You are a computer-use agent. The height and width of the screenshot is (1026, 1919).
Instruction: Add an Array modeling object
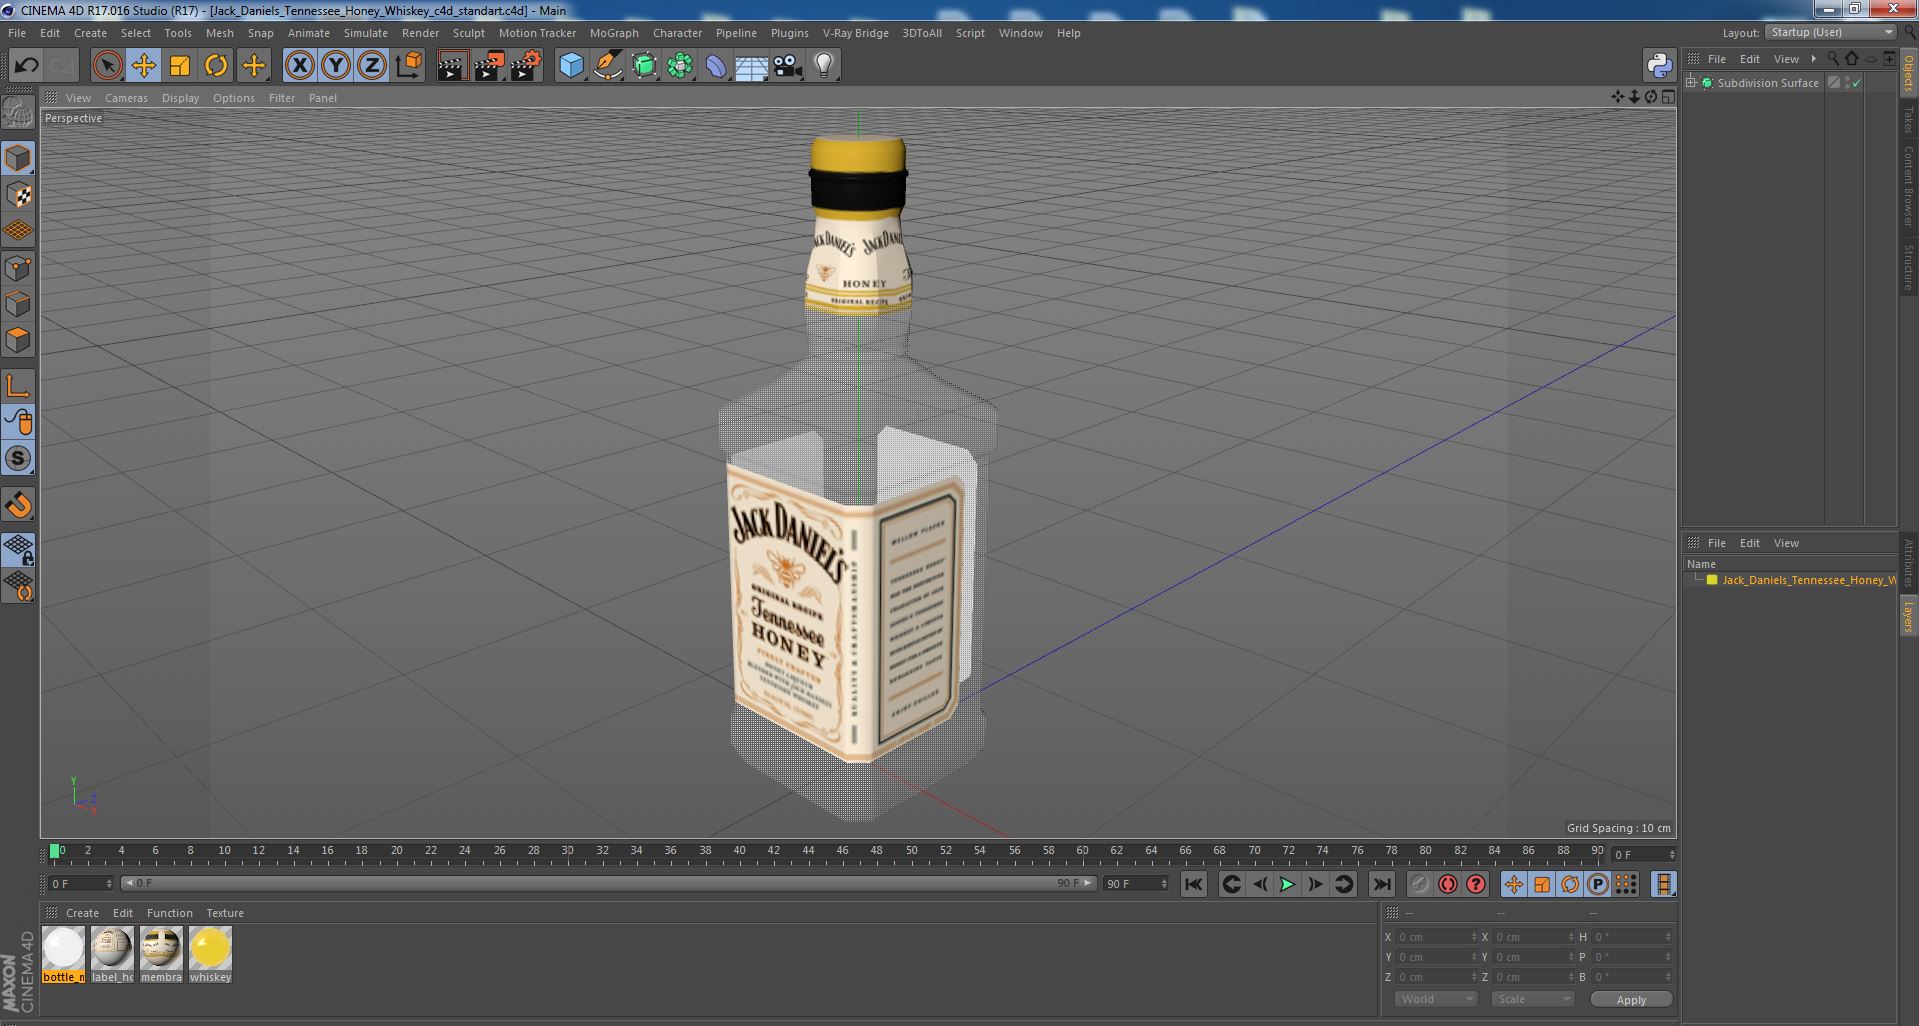(x=680, y=66)
